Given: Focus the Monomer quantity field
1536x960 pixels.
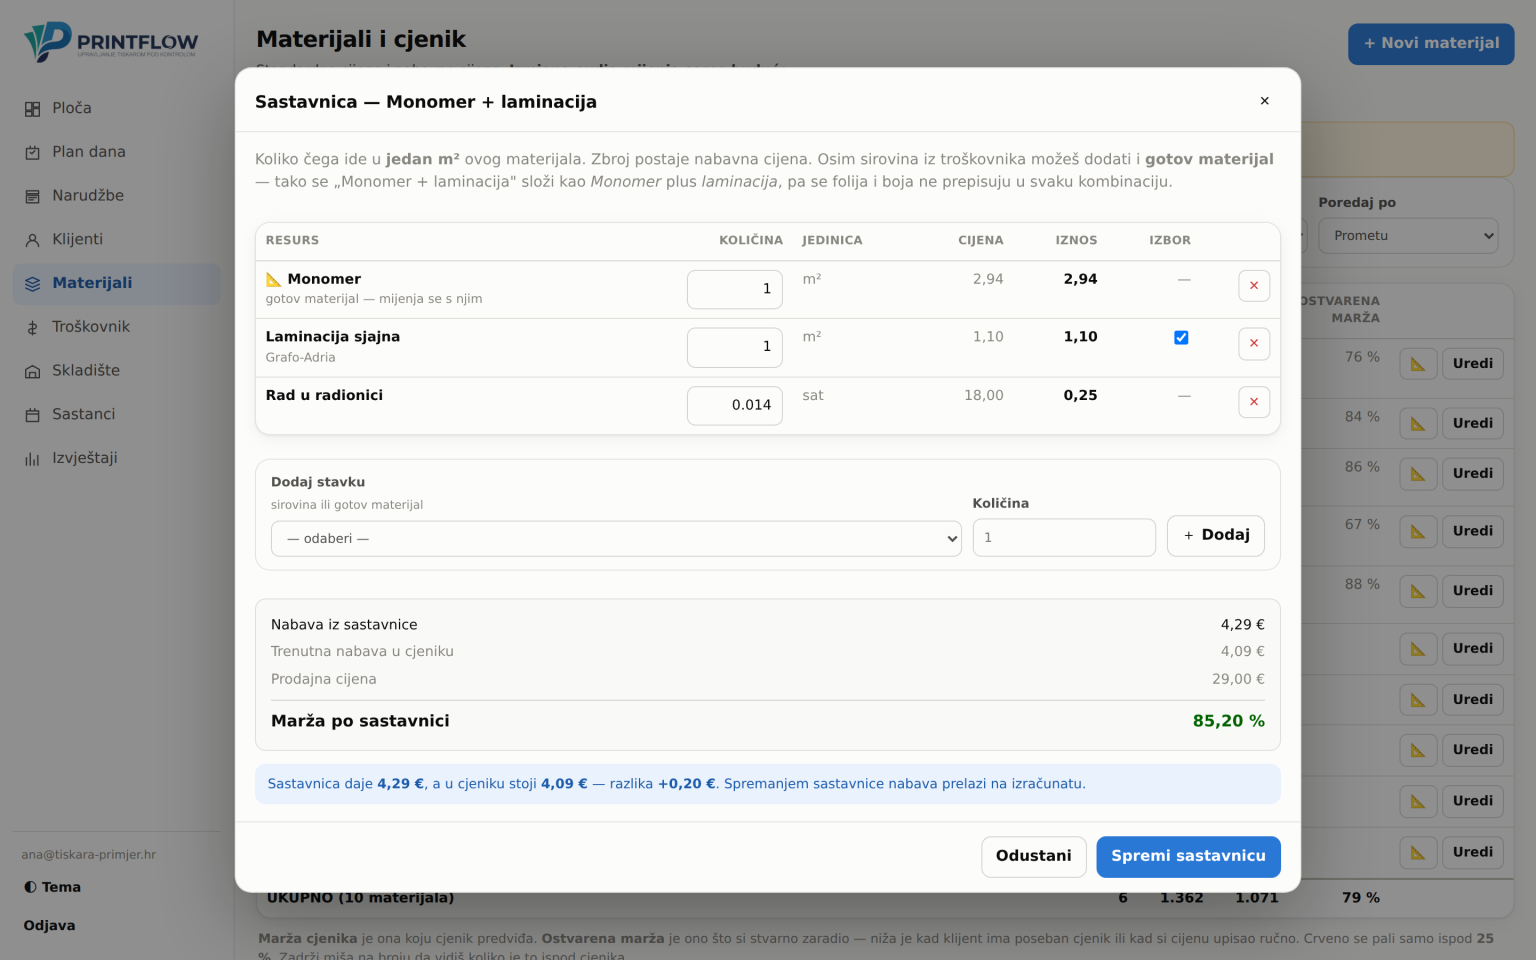Looking at the screenshot, I should [735, 290].
